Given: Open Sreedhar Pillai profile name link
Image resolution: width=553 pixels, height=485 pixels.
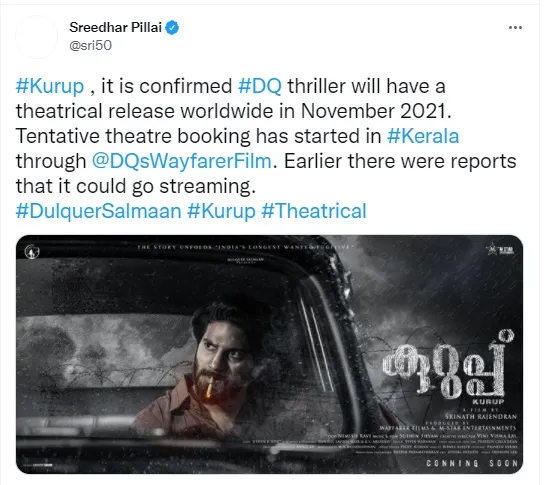Looking at the screenshot, I should 115,27.
